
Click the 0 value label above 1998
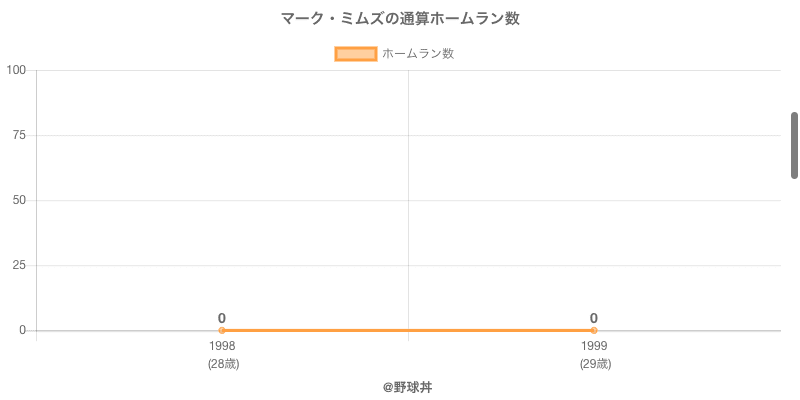[x=222, y=318]
